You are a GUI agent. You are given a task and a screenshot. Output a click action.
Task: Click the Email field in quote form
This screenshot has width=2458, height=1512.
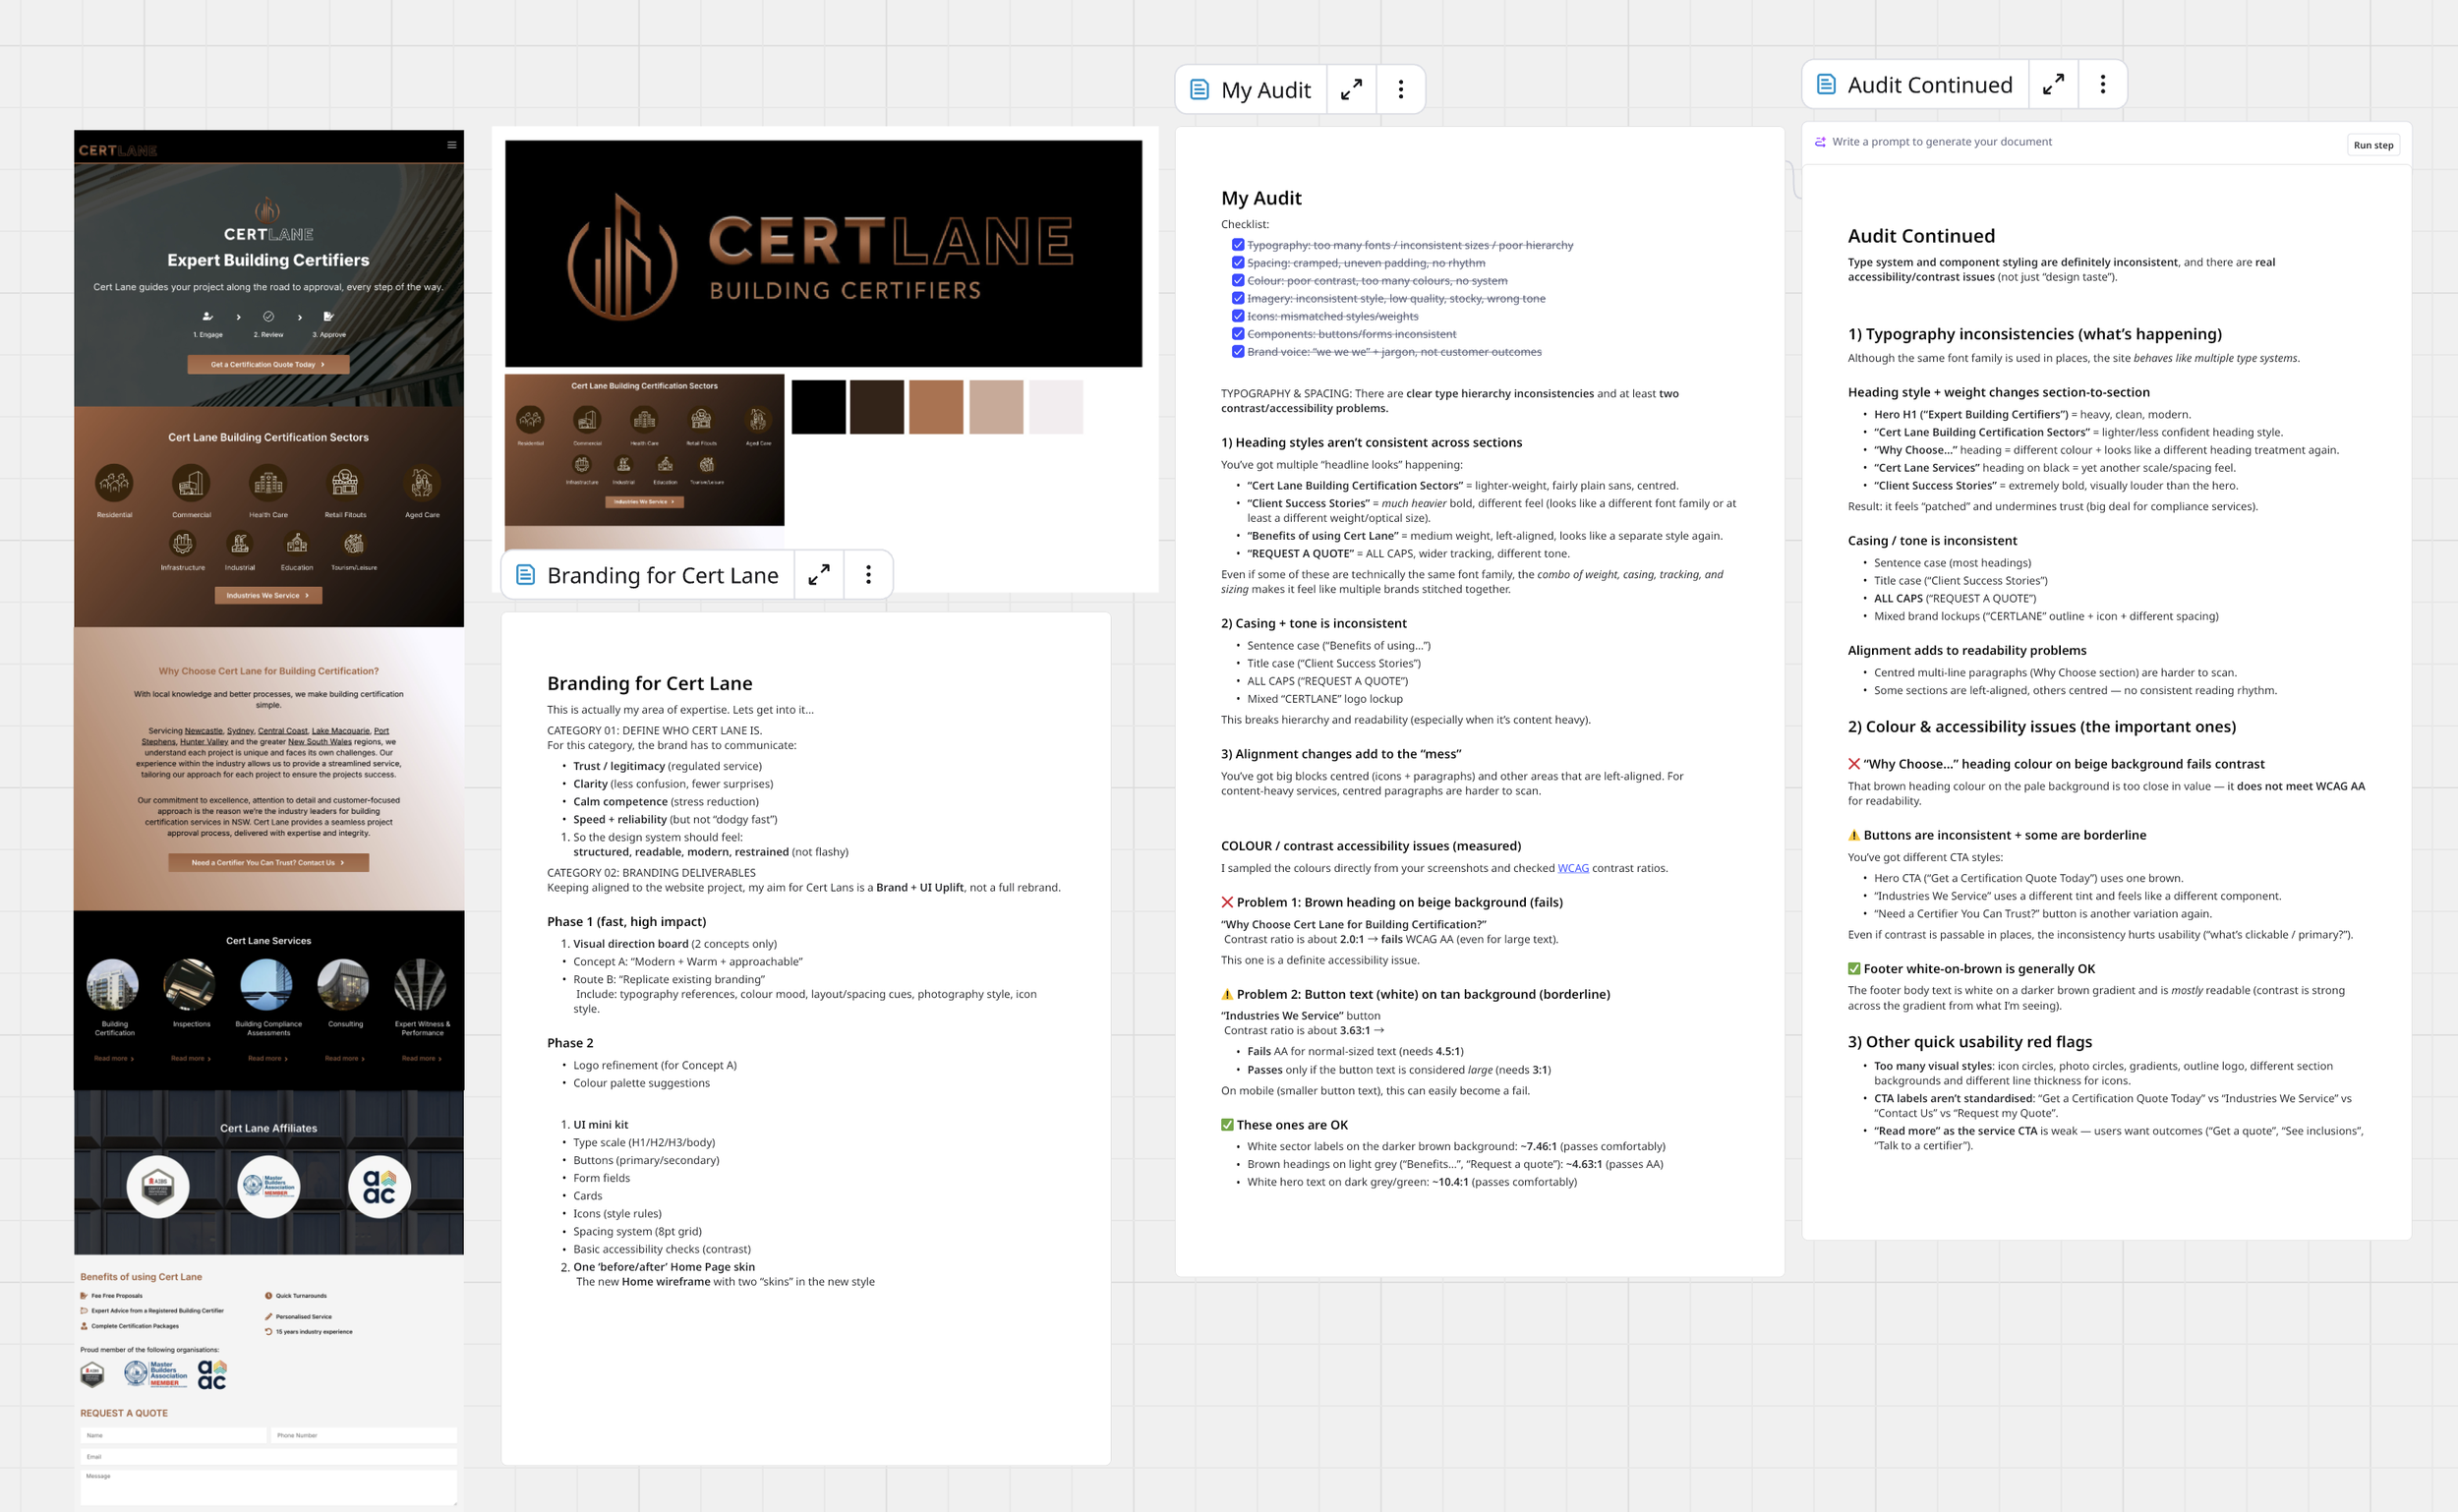tap(268, 1456)
